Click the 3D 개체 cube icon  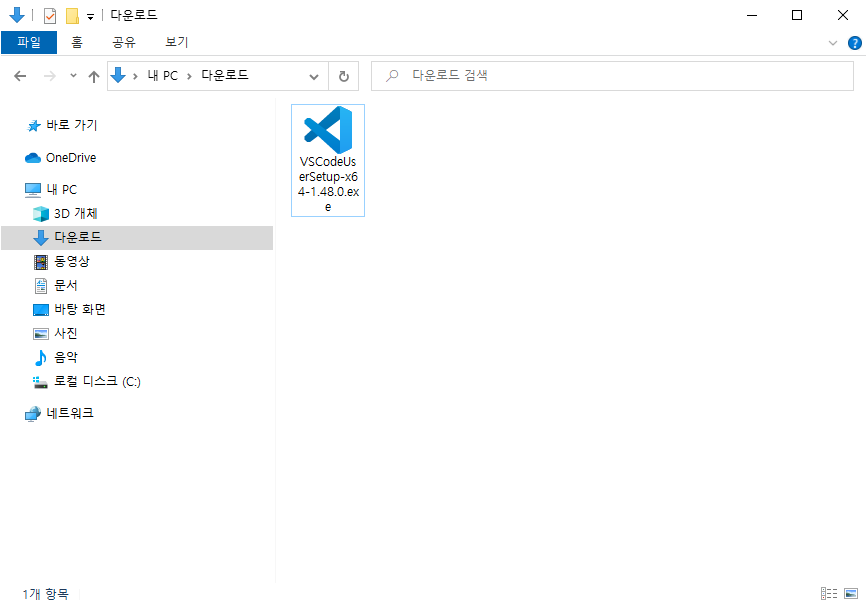(41, 214)
